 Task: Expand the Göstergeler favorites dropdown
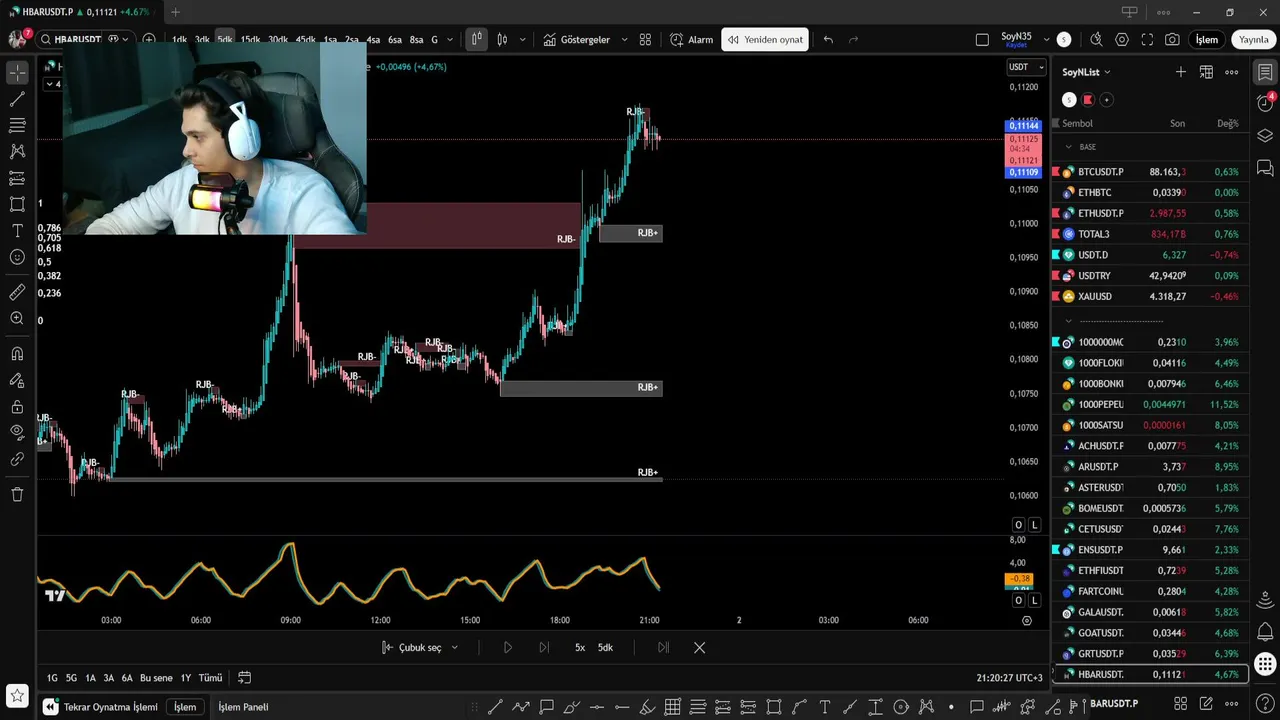click(625, 40)
